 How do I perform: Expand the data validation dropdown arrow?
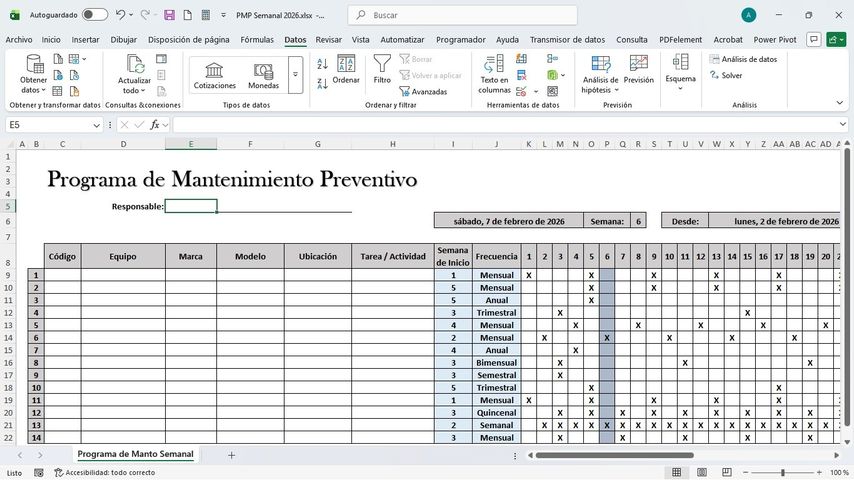[536, 92]
